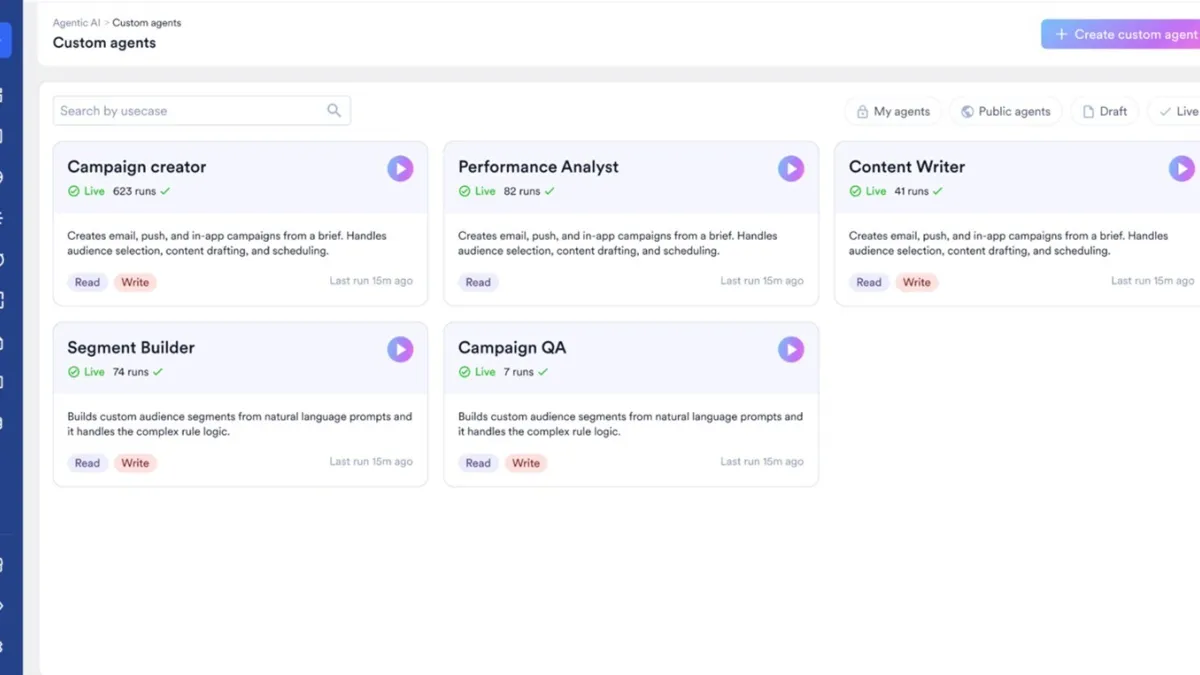Open the Segment Builder card title
Screen dimensions: 1200x675
click(x=131, y=348)
